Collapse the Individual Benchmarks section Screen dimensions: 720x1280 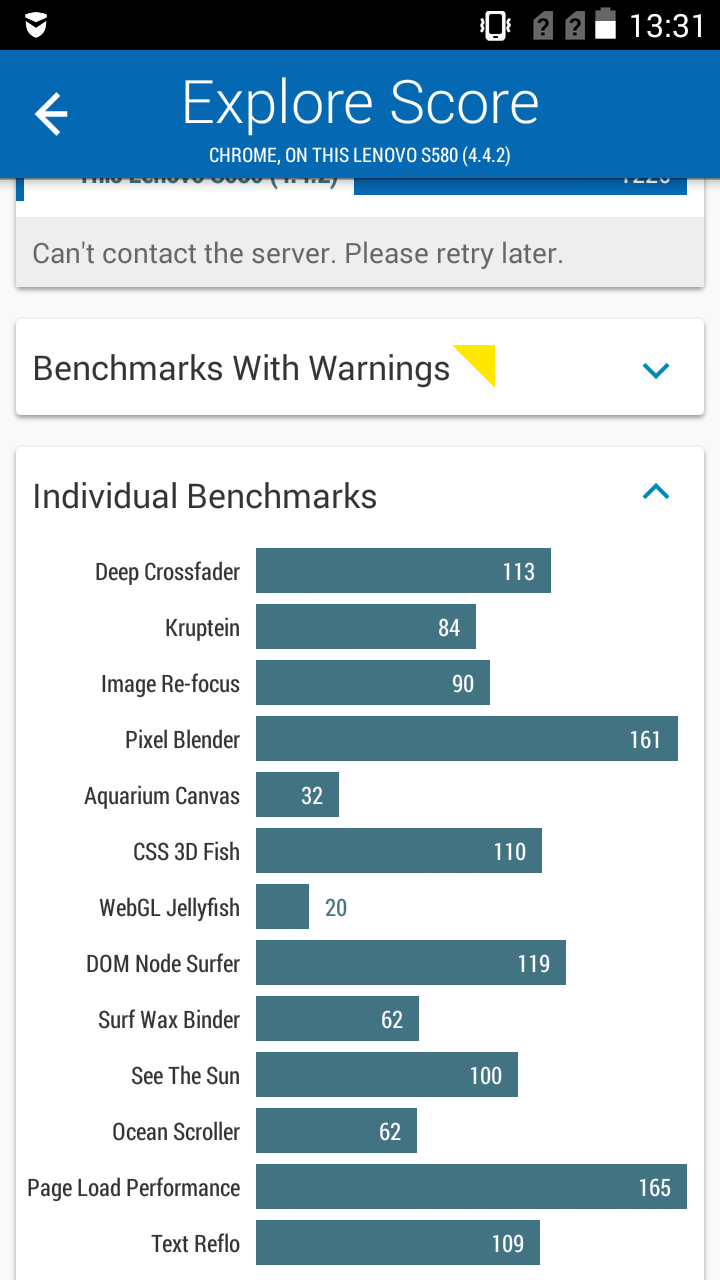coord(655,491)
